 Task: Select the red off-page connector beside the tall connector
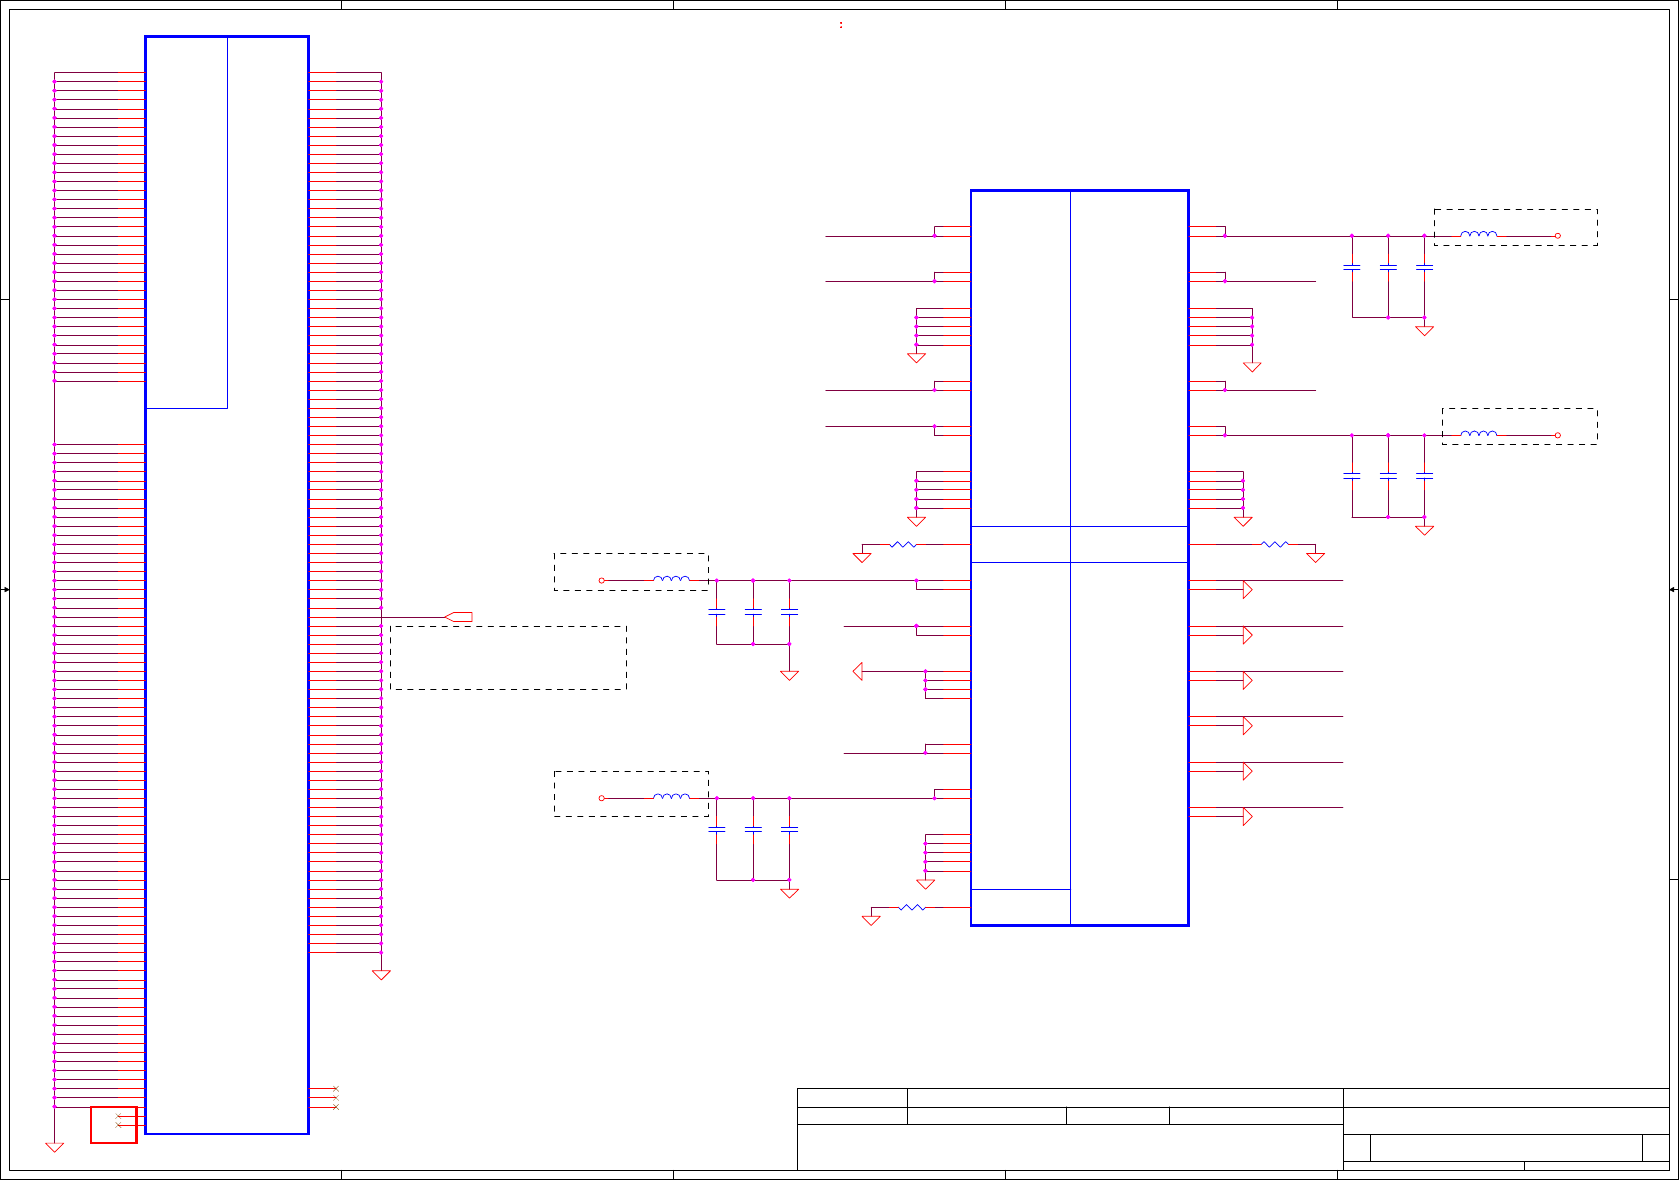[x=458, y=617]
